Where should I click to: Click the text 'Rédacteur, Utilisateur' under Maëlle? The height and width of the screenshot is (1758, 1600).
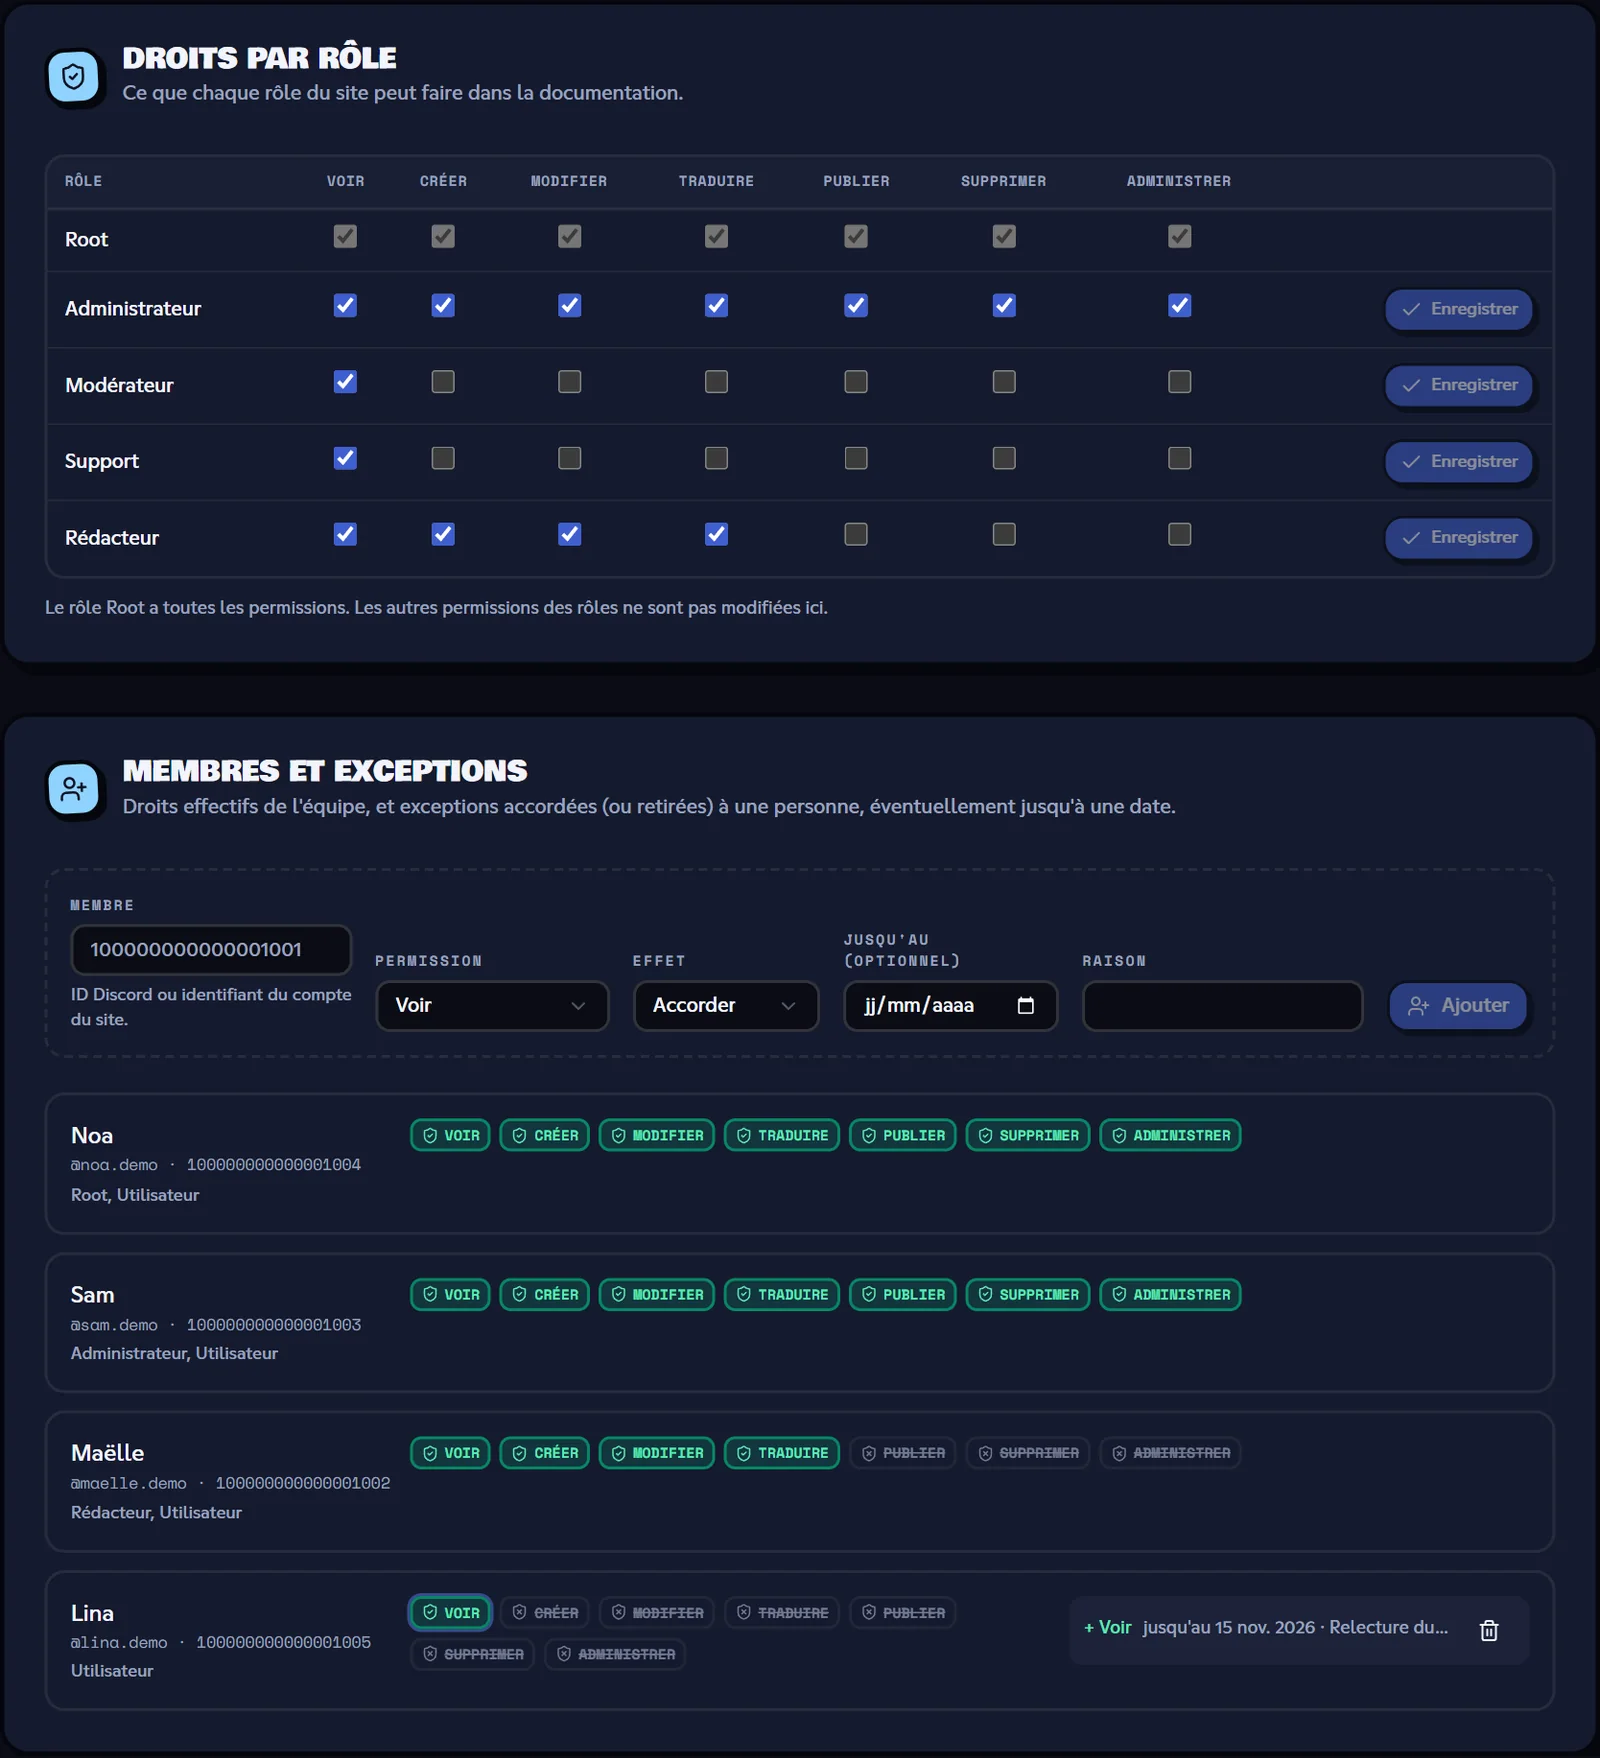156,1512
